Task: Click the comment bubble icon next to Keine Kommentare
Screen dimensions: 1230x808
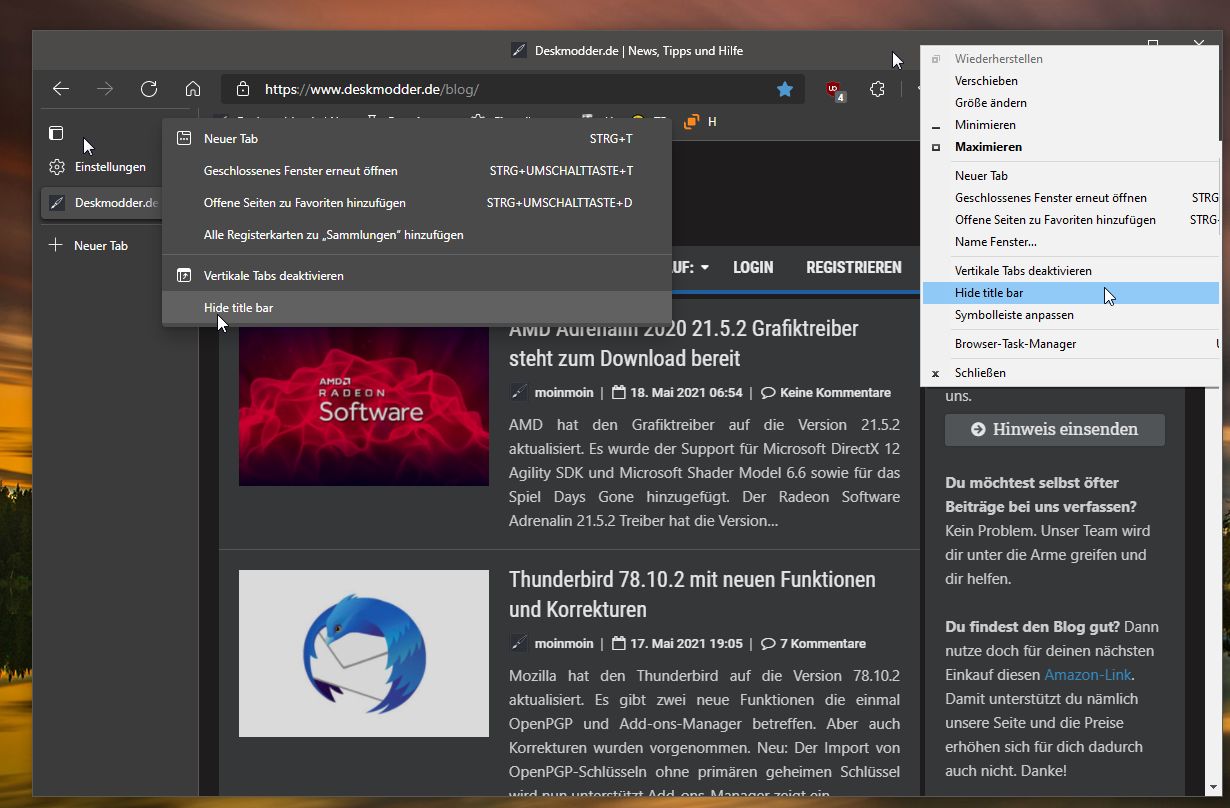Action: tap(768, 393)
